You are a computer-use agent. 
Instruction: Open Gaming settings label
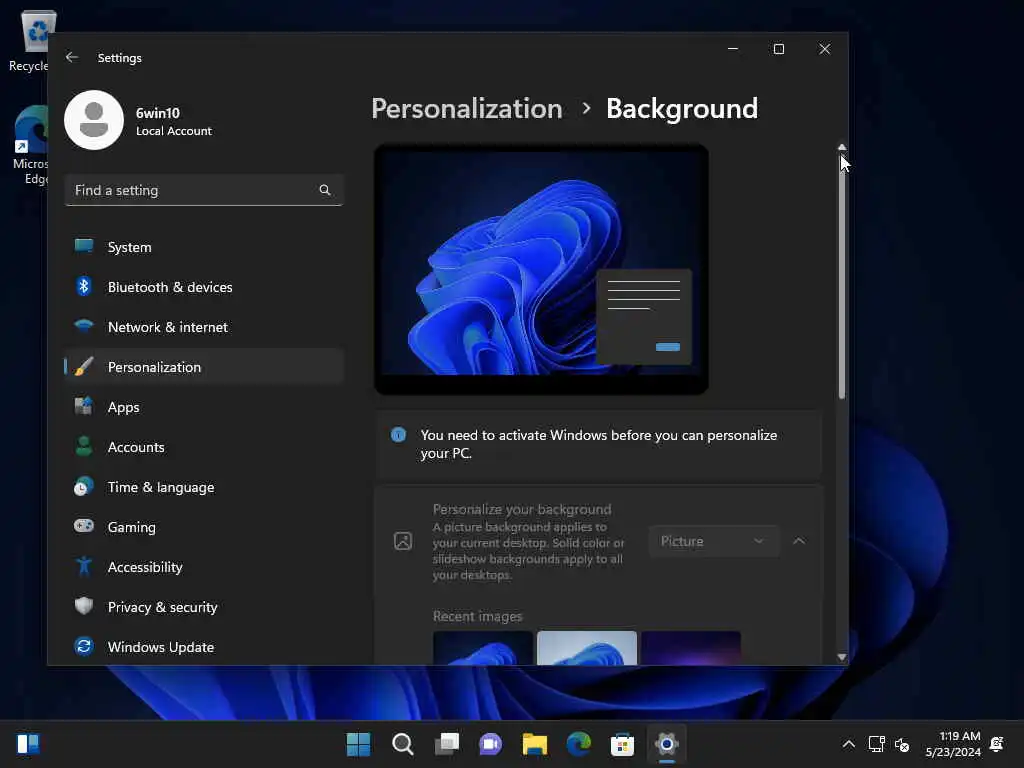pos(131,527)
